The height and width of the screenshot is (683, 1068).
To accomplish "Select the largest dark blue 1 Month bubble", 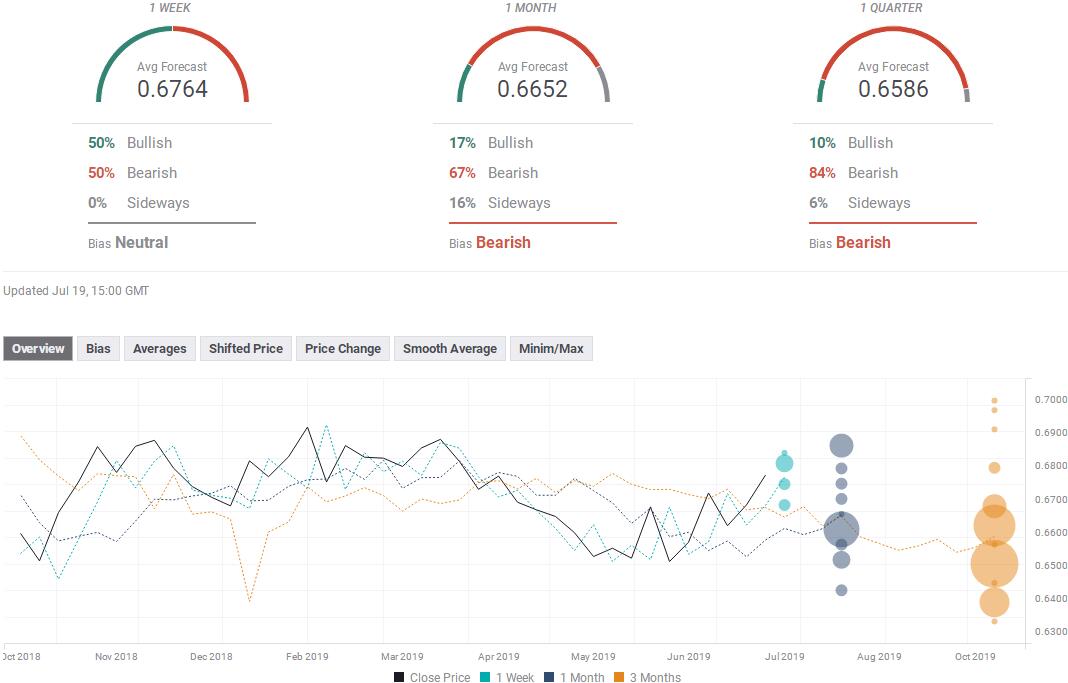I will 841,530.
